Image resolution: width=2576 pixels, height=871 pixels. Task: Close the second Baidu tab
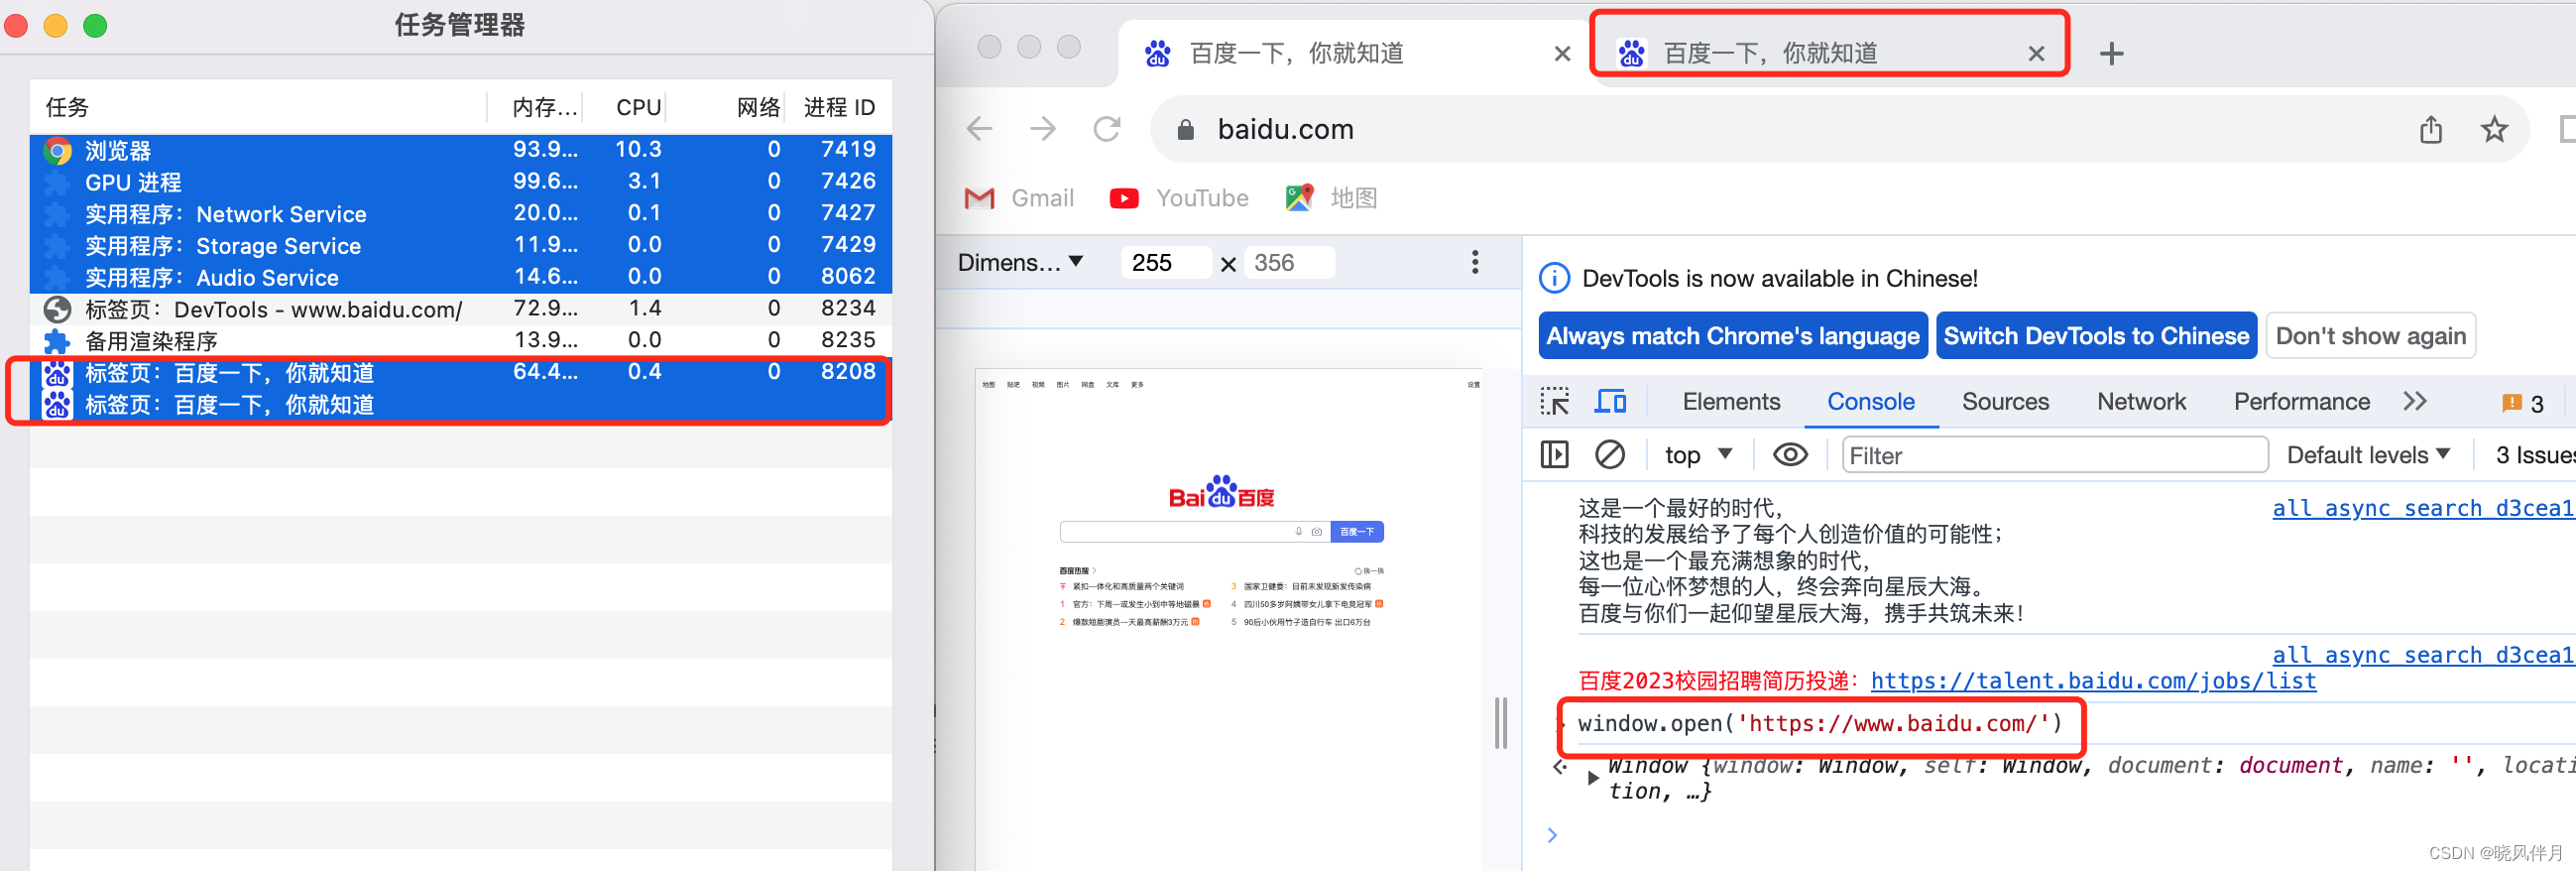2036,54
